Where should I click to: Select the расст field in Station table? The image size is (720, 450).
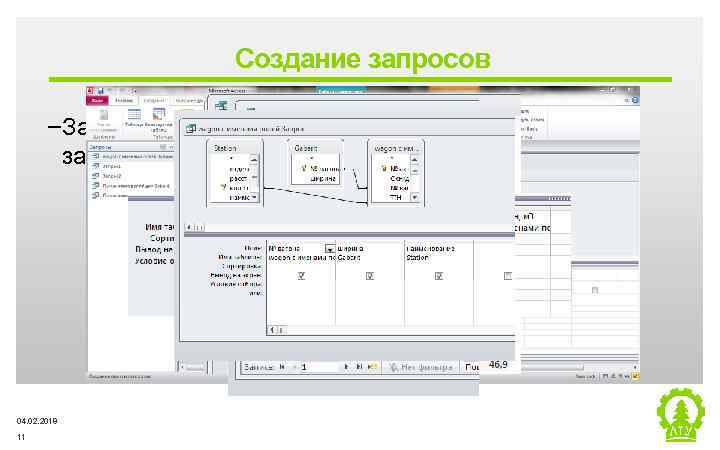click(x=238, y=178)
